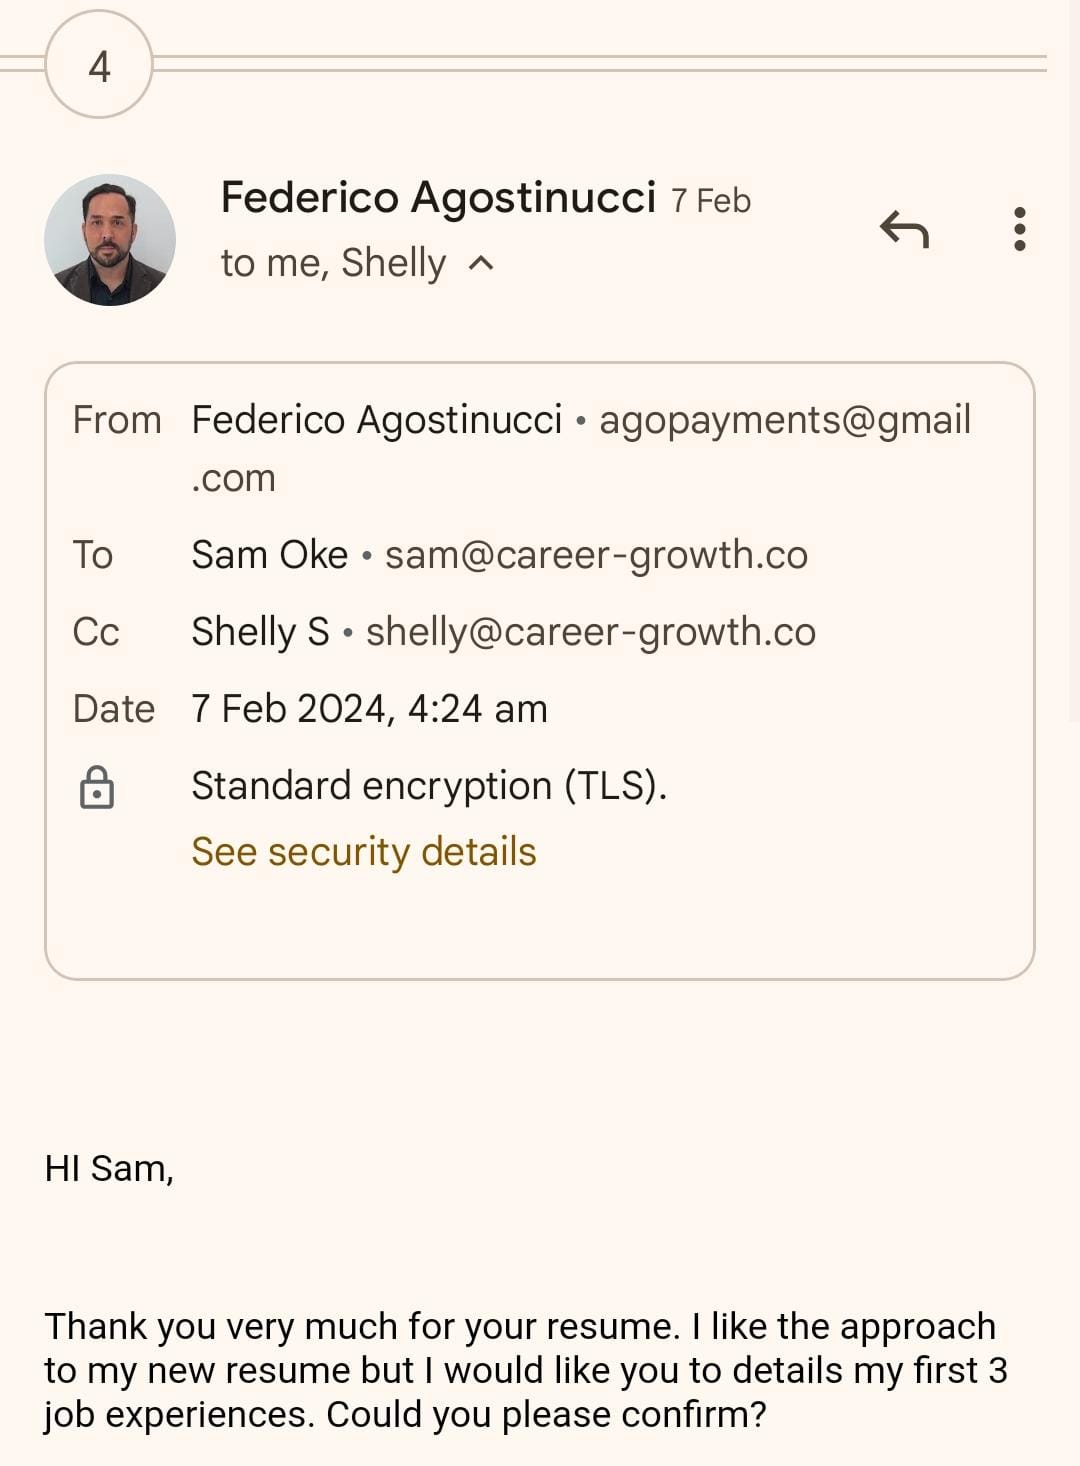1080x1466 pixels.
Task: Tap Federico Agostinucci's profile photo
Action: pos(110,240)
